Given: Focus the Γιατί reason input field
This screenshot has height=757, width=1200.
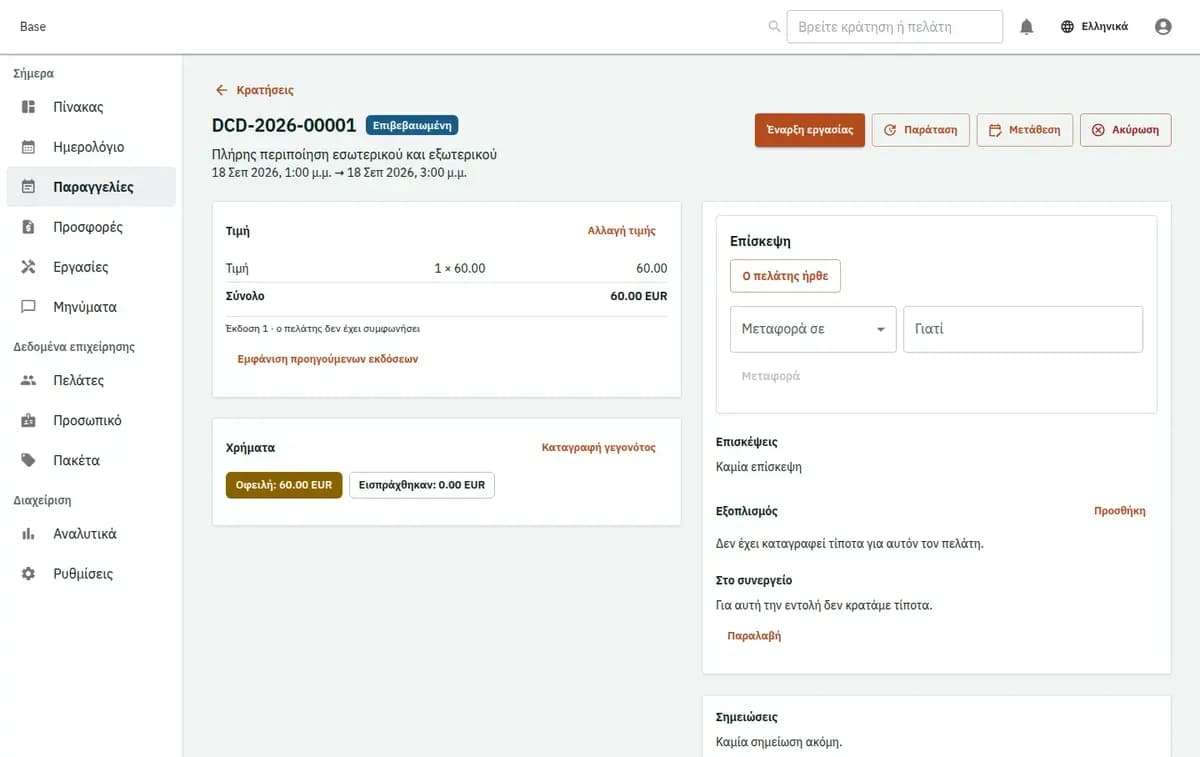Looking at the screenshot, I should [1023, 329].
